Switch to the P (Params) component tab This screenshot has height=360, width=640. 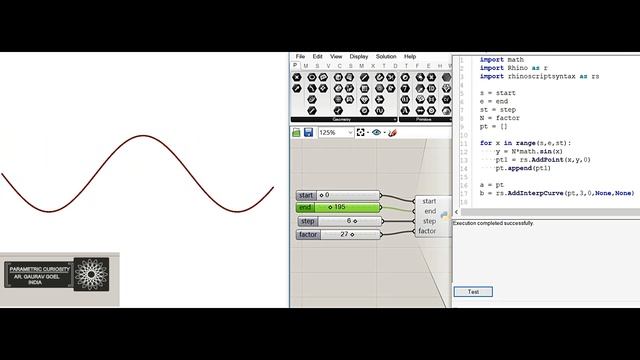[x=296, y=65]
